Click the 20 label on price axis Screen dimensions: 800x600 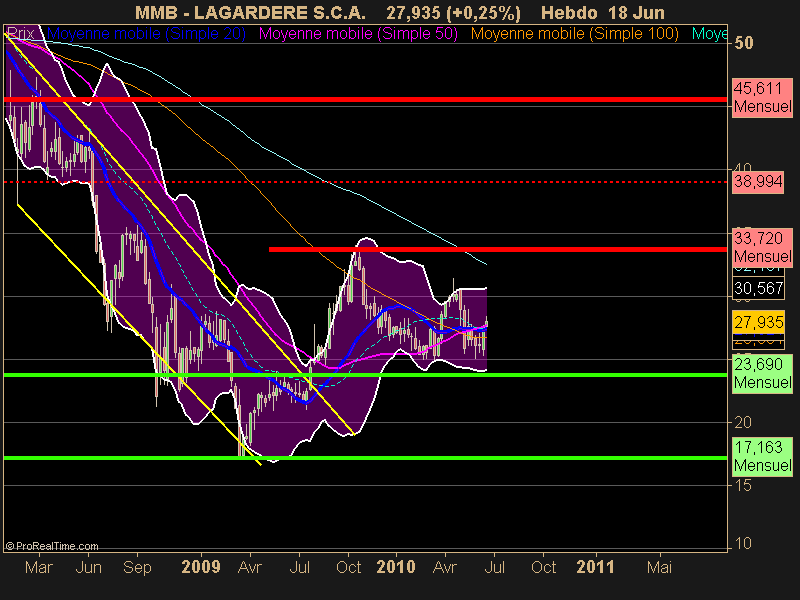tap(743, 422)
